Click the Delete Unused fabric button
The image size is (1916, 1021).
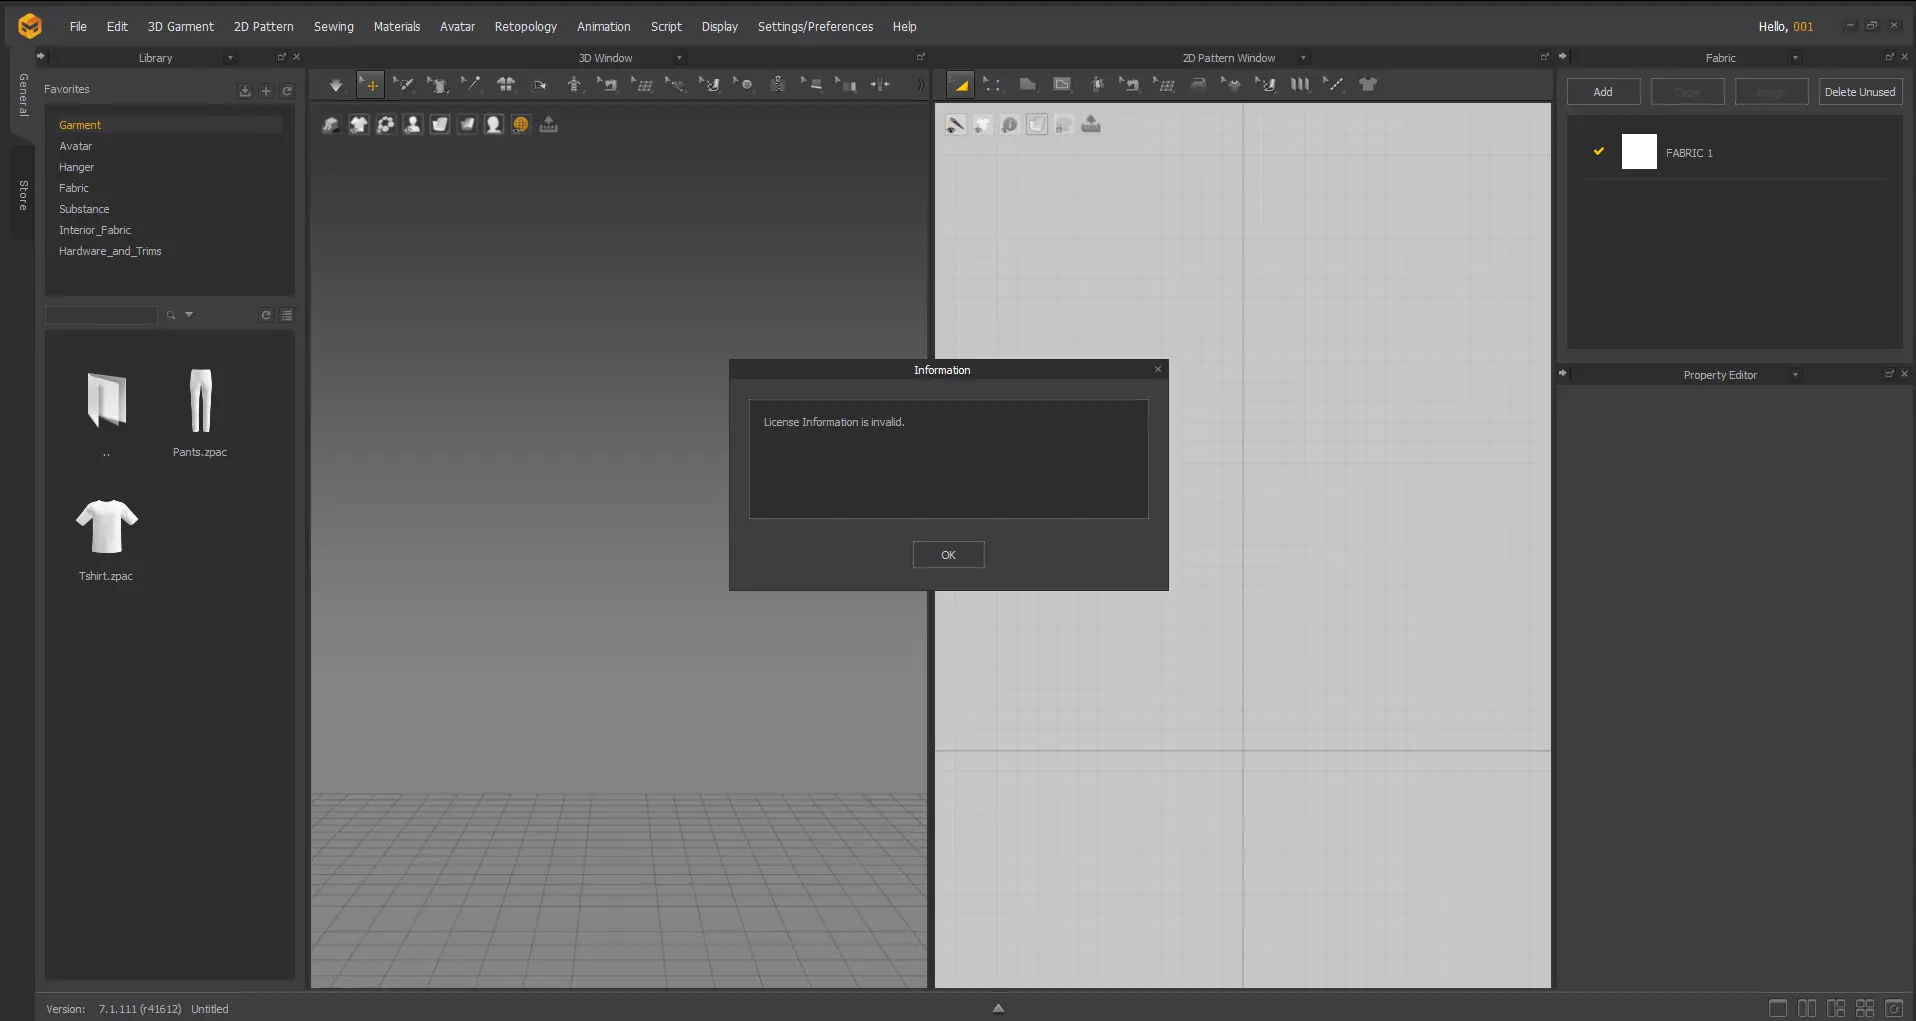point(1859,92)
